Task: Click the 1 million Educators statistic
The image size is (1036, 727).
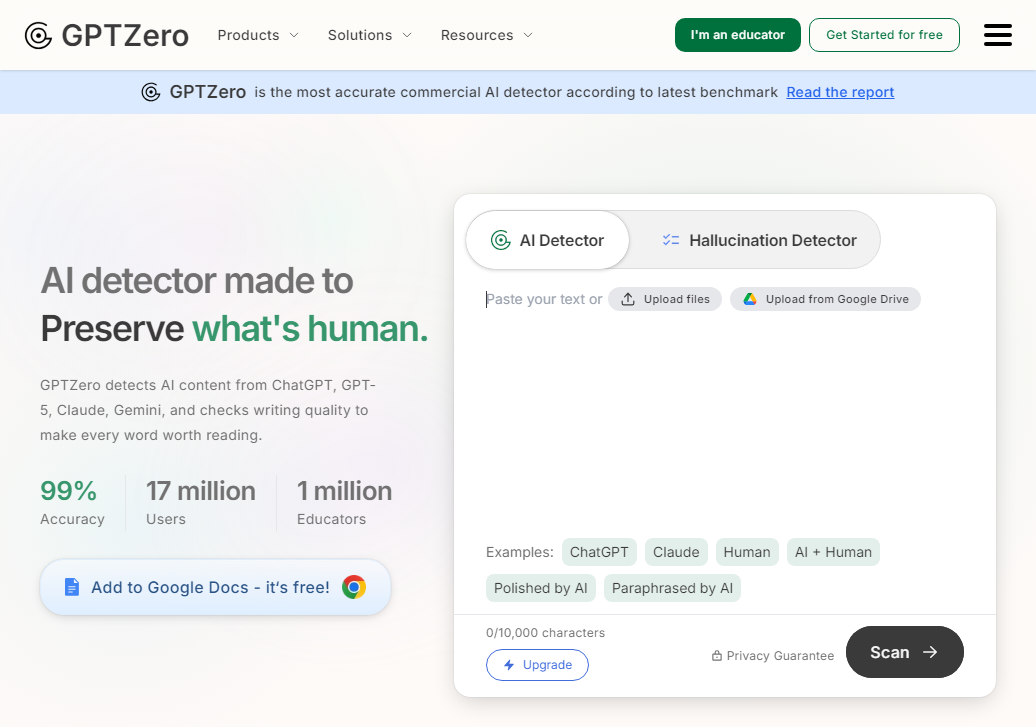Action: pyautogui.click(x=344, y=502)
